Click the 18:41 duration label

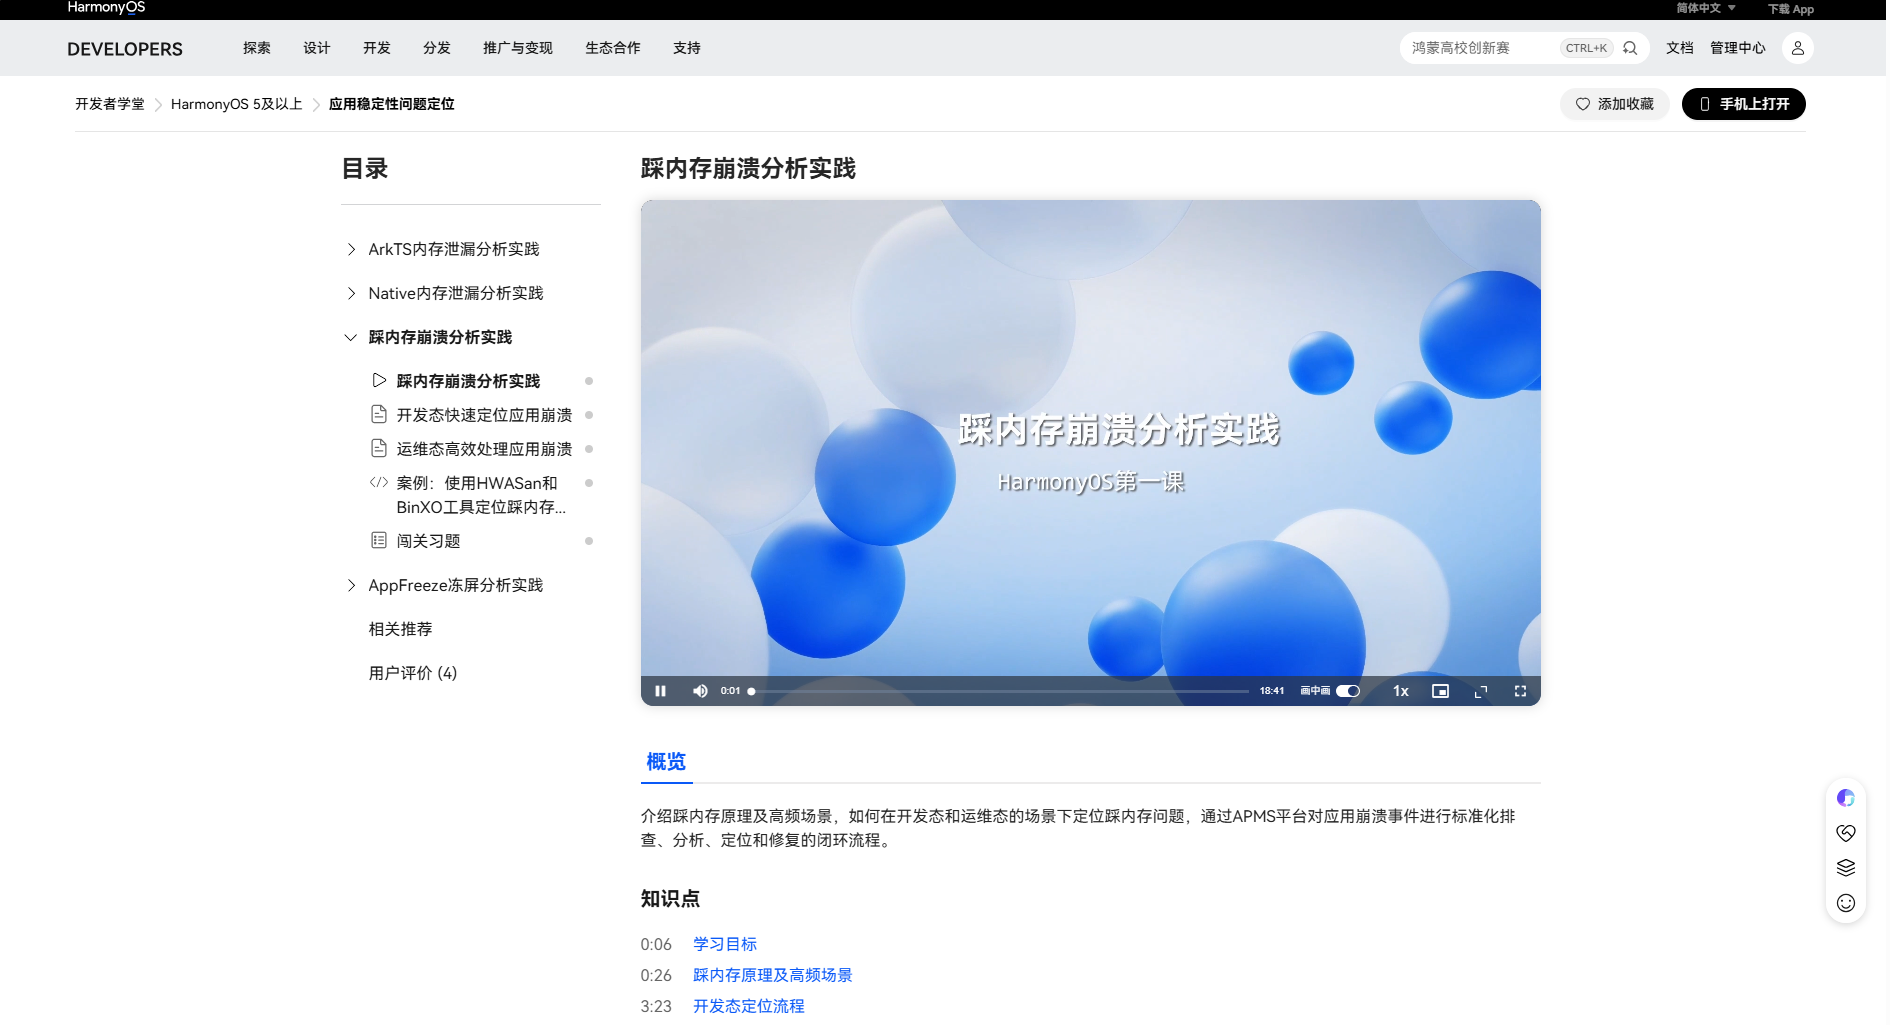point(1272,691)
